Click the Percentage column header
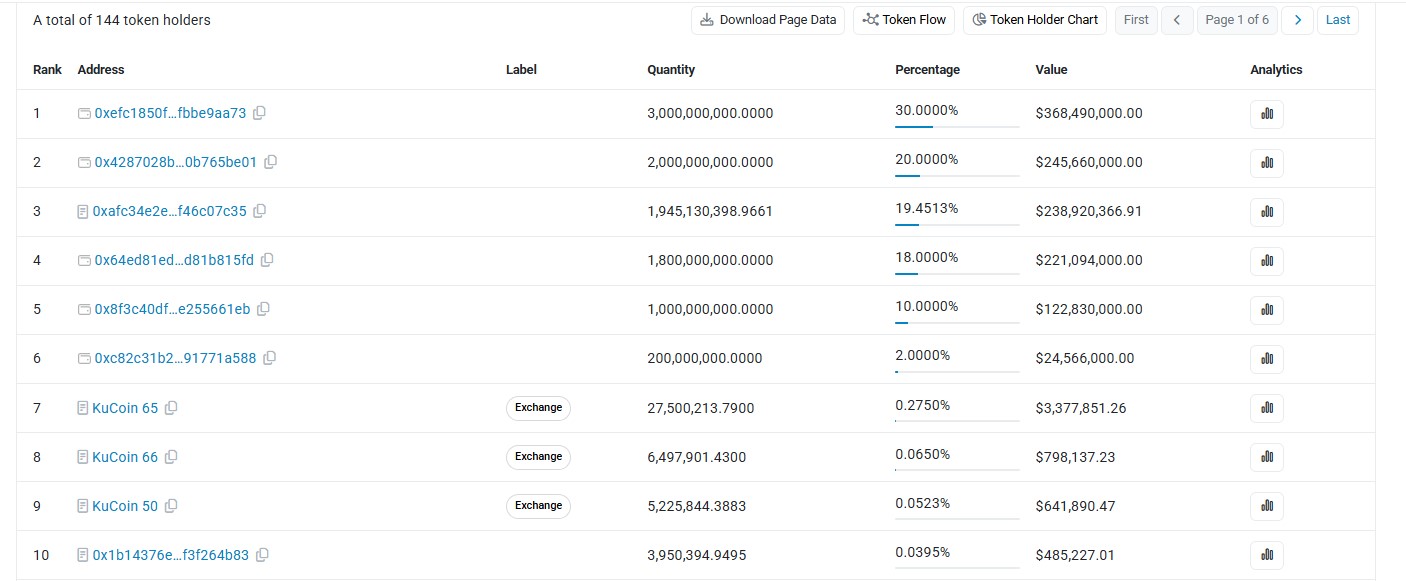Screen dimensions: 1406x581 [x=927, y=70]
